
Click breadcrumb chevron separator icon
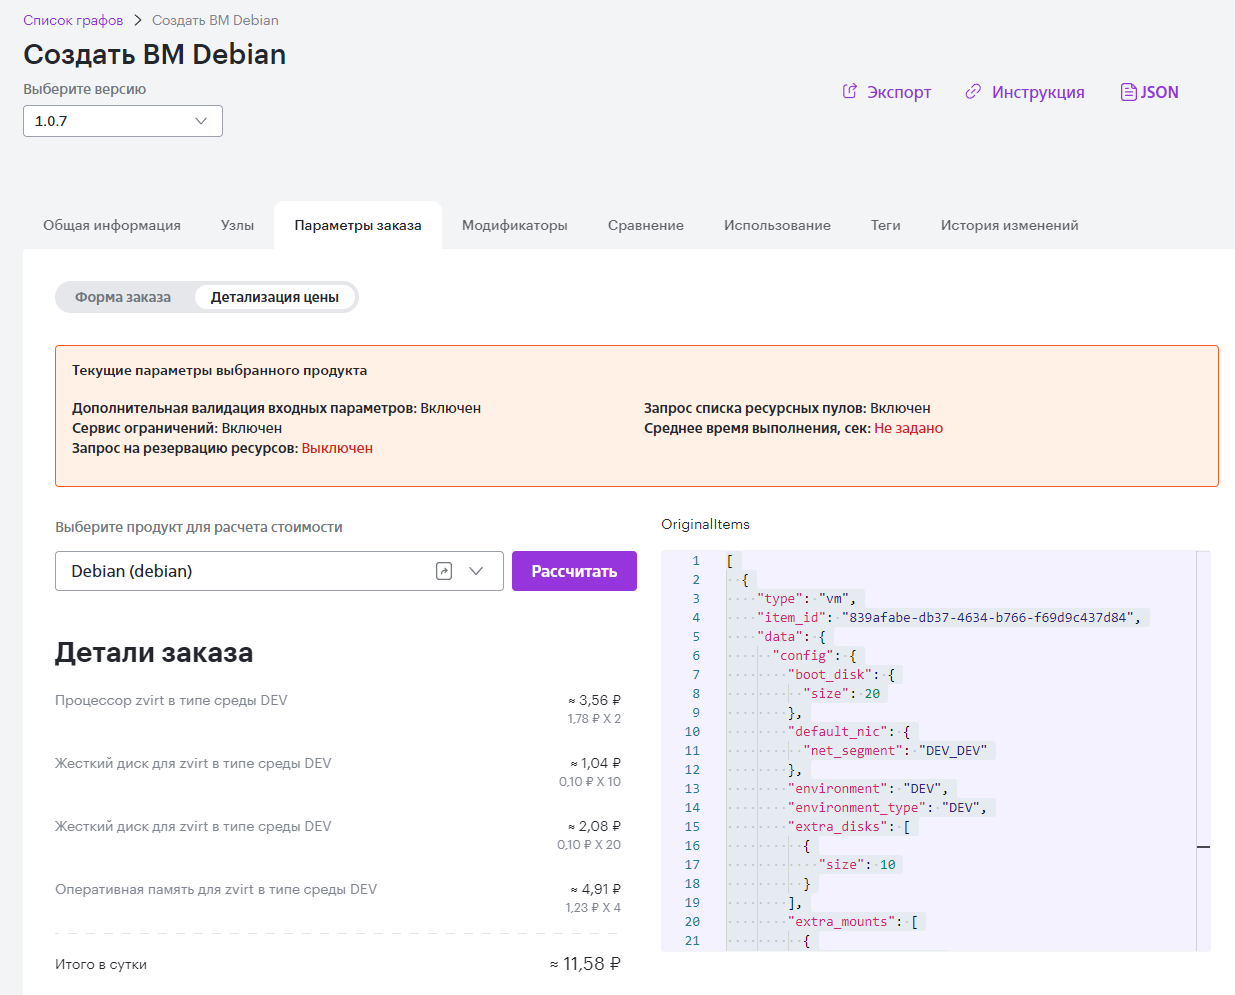coord(138,20)
